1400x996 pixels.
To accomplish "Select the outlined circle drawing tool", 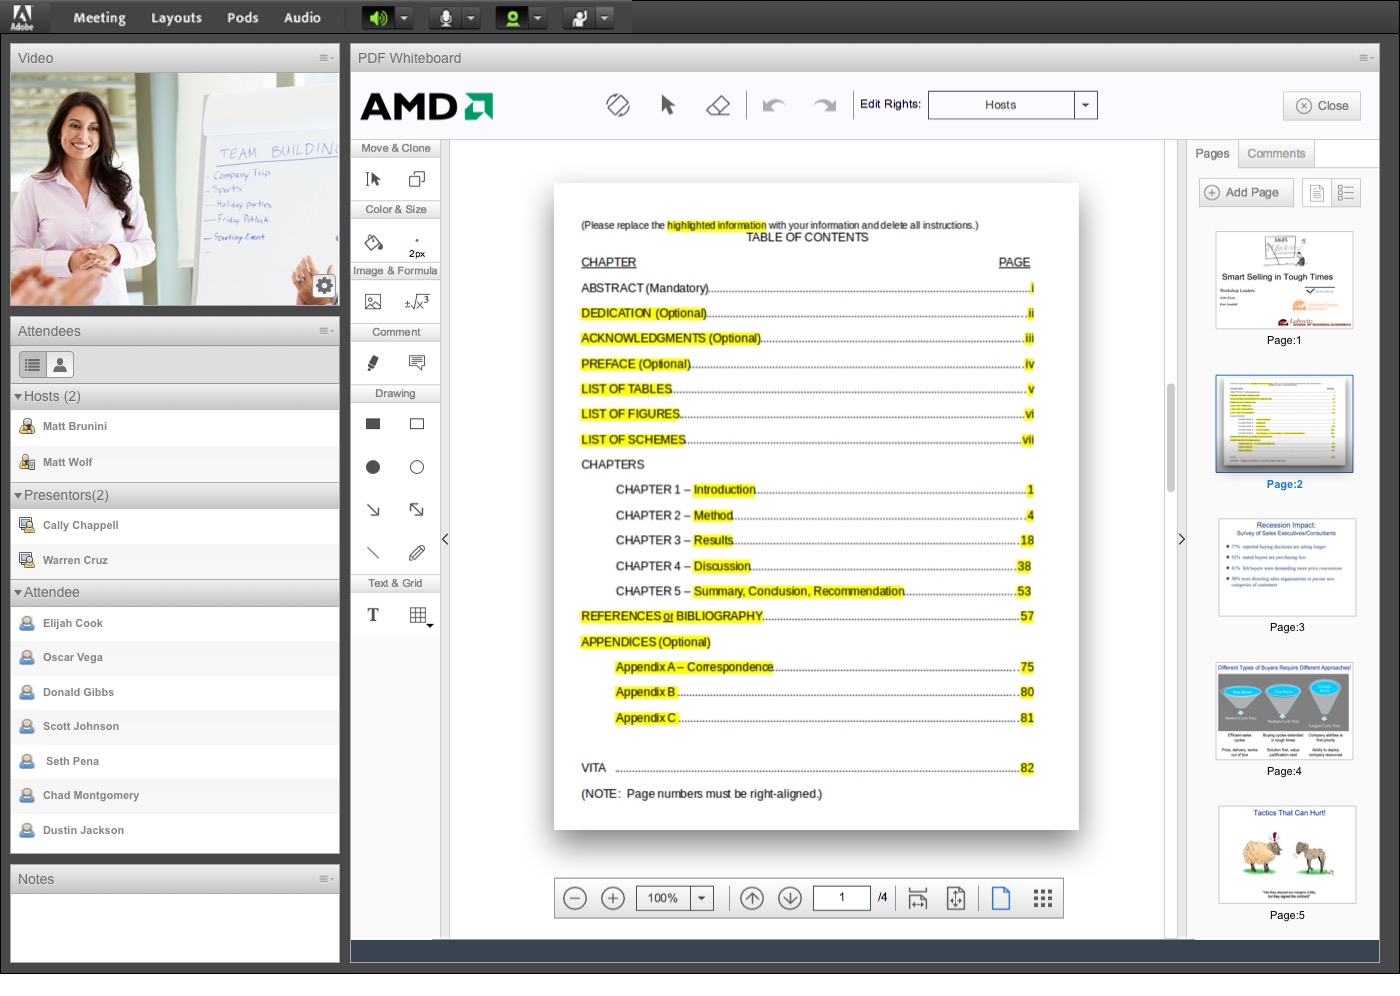I will (417, 467).
